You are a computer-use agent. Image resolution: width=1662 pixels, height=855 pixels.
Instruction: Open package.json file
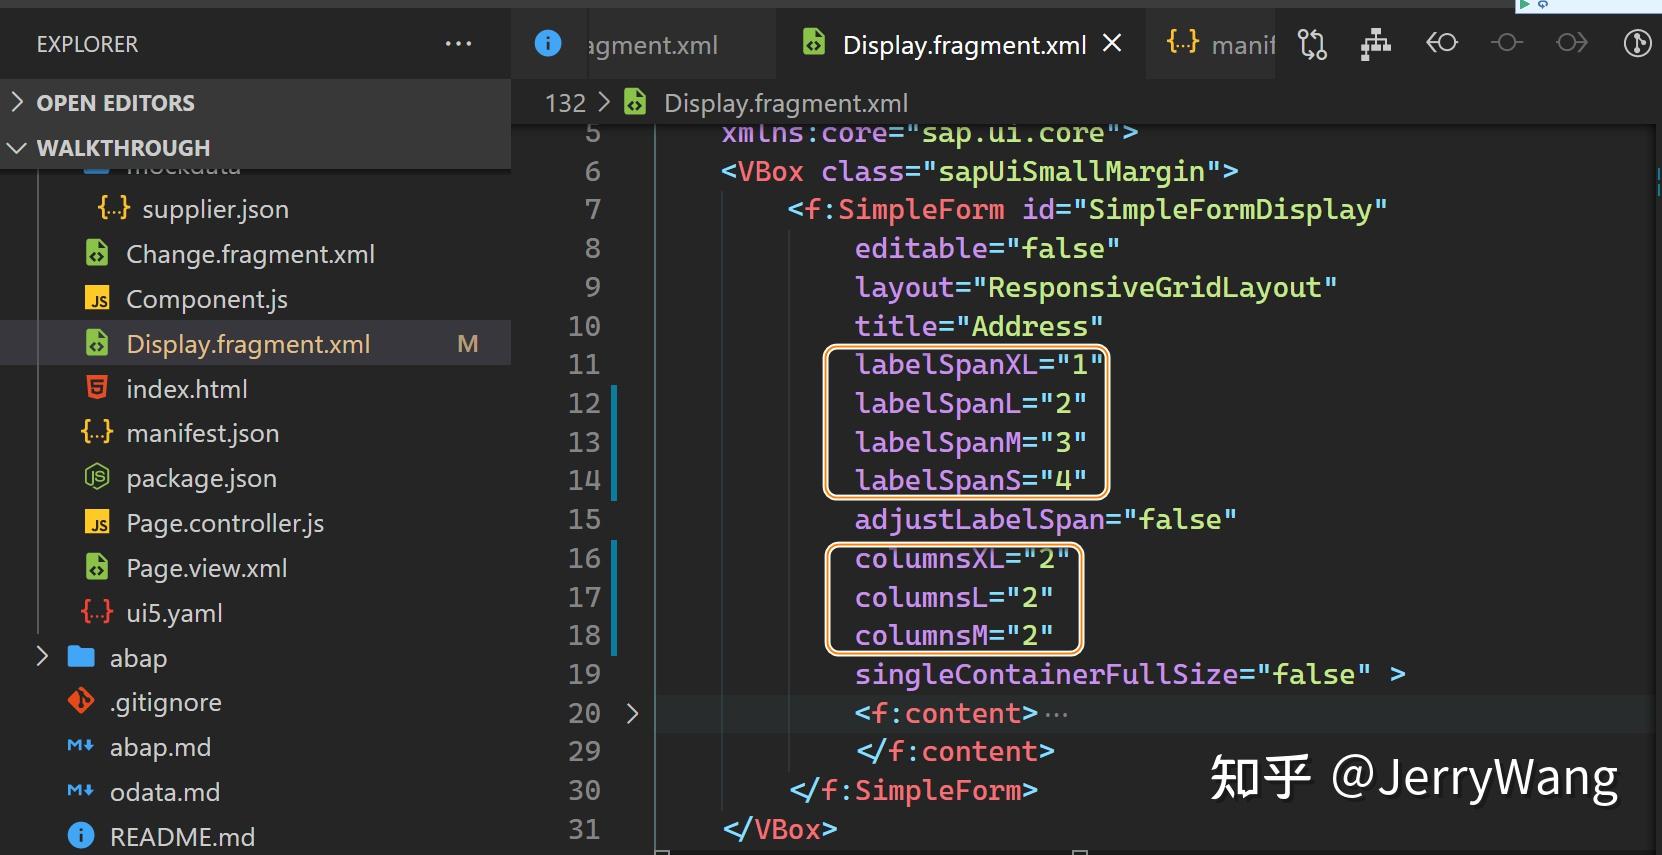(201, 478)
